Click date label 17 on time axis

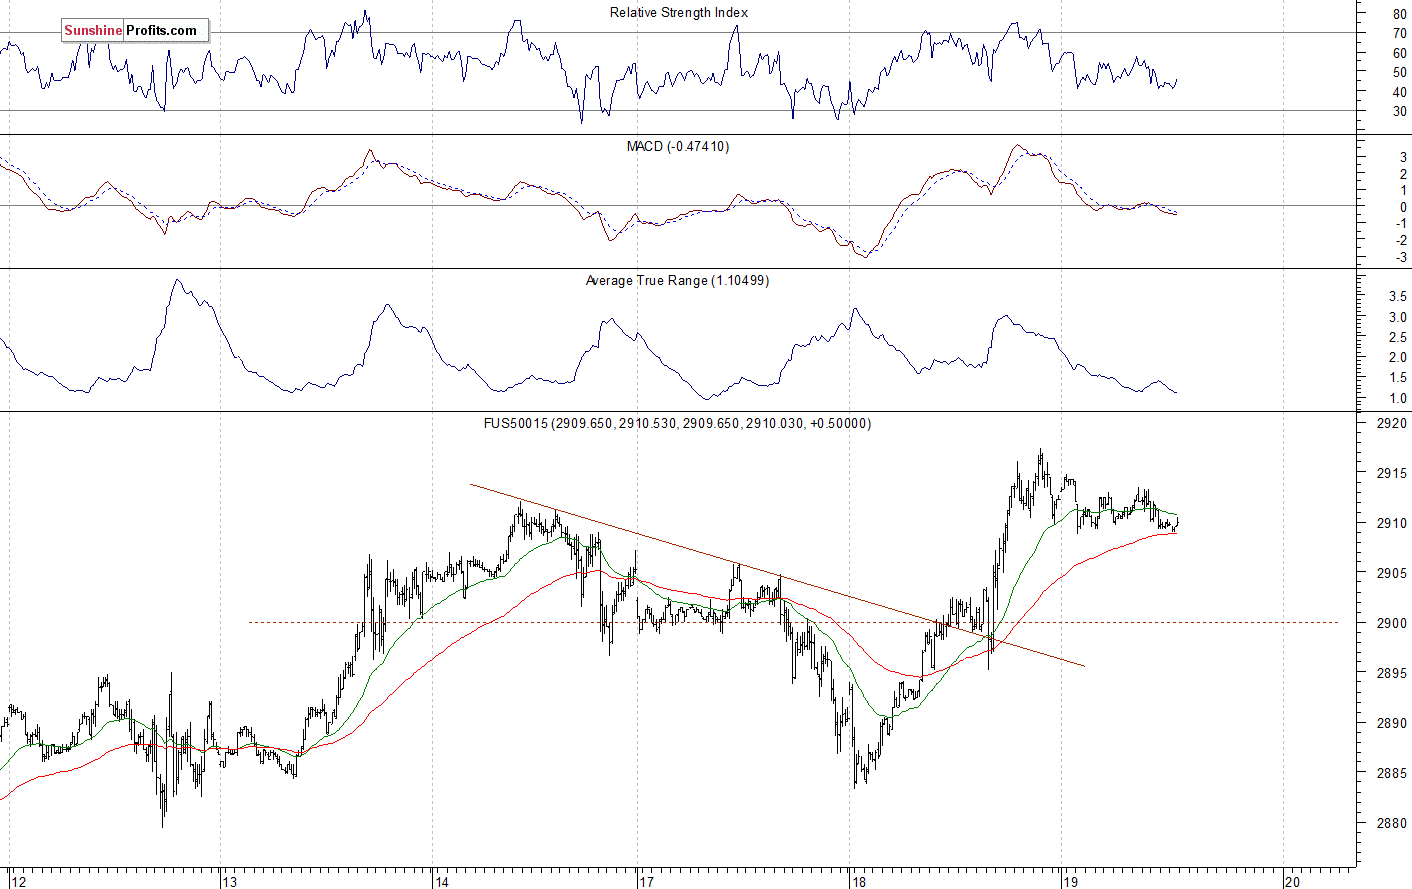click(x=646, y=881)
